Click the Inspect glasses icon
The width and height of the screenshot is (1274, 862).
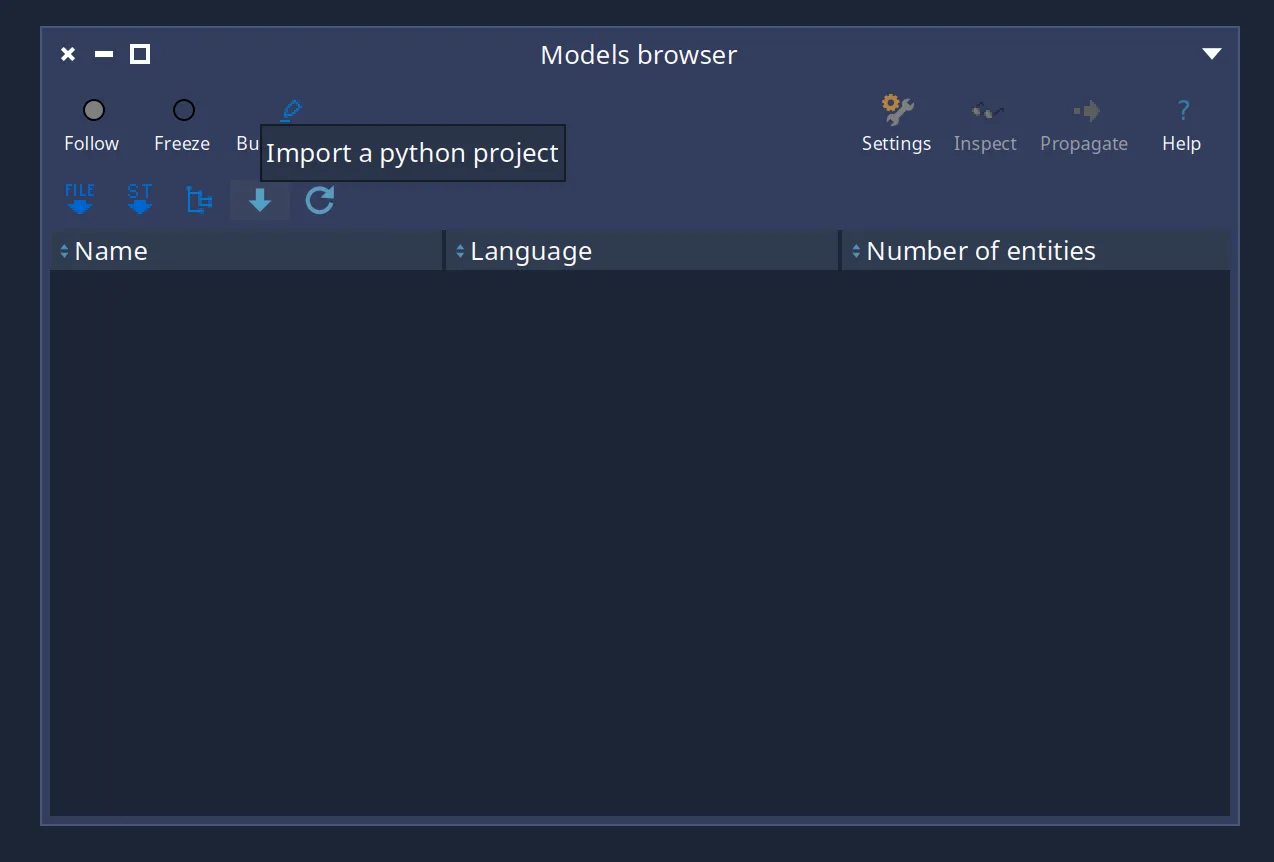[x=986, y=110]
